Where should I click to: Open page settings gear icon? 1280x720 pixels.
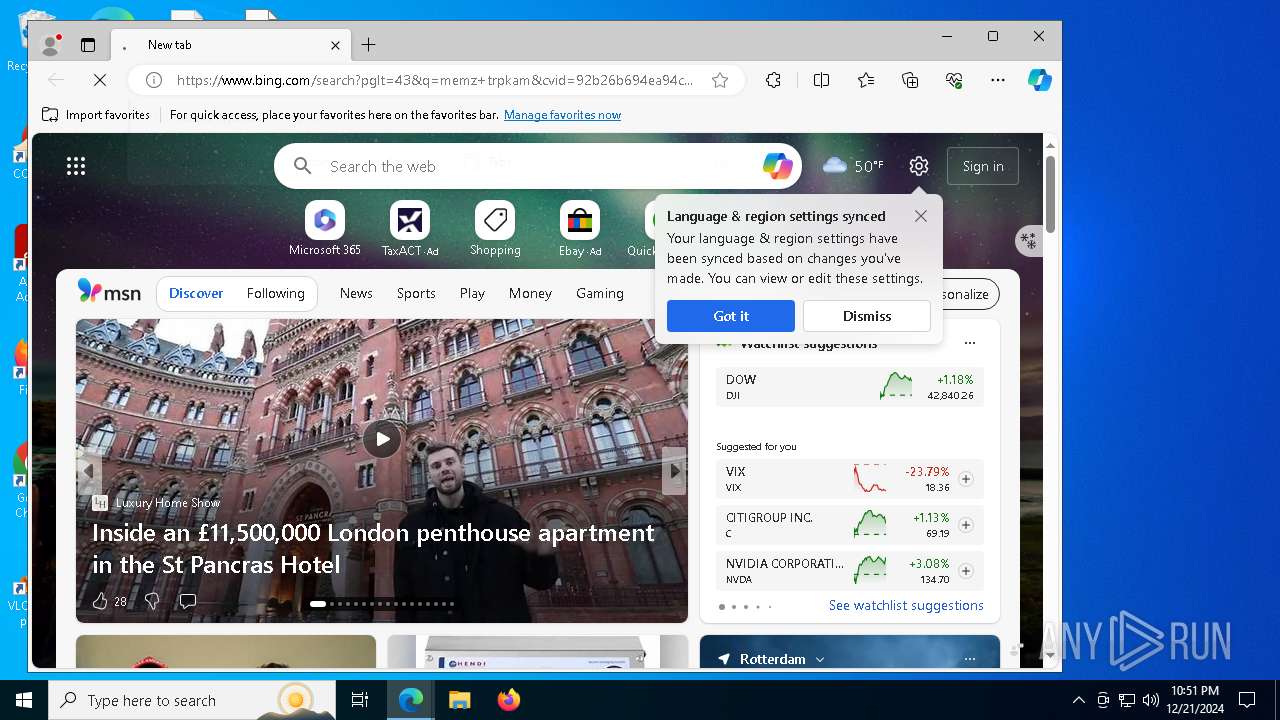click(919, 166)
